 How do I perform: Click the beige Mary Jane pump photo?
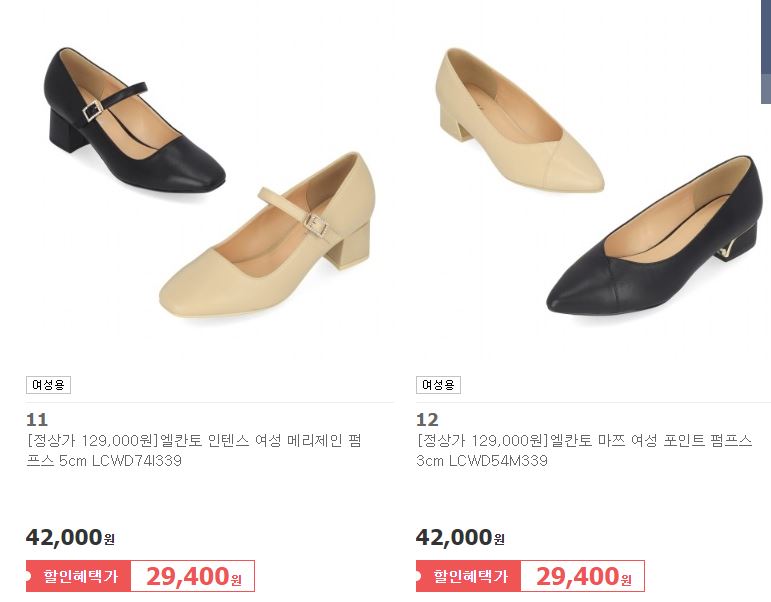click(267, 234)
